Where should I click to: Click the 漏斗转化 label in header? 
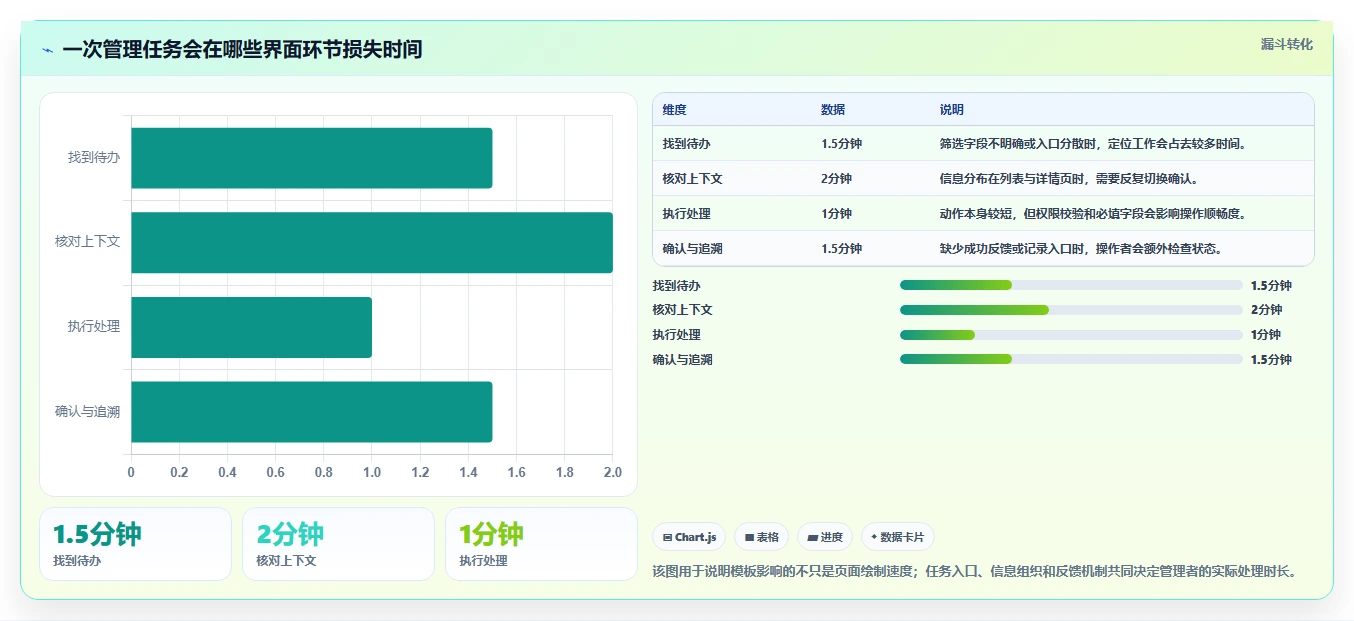[x=1286, y=45]
